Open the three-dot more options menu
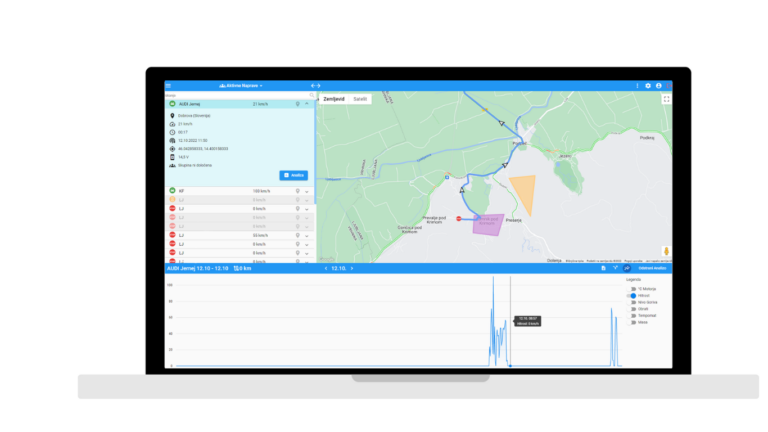 coord(637,86)
